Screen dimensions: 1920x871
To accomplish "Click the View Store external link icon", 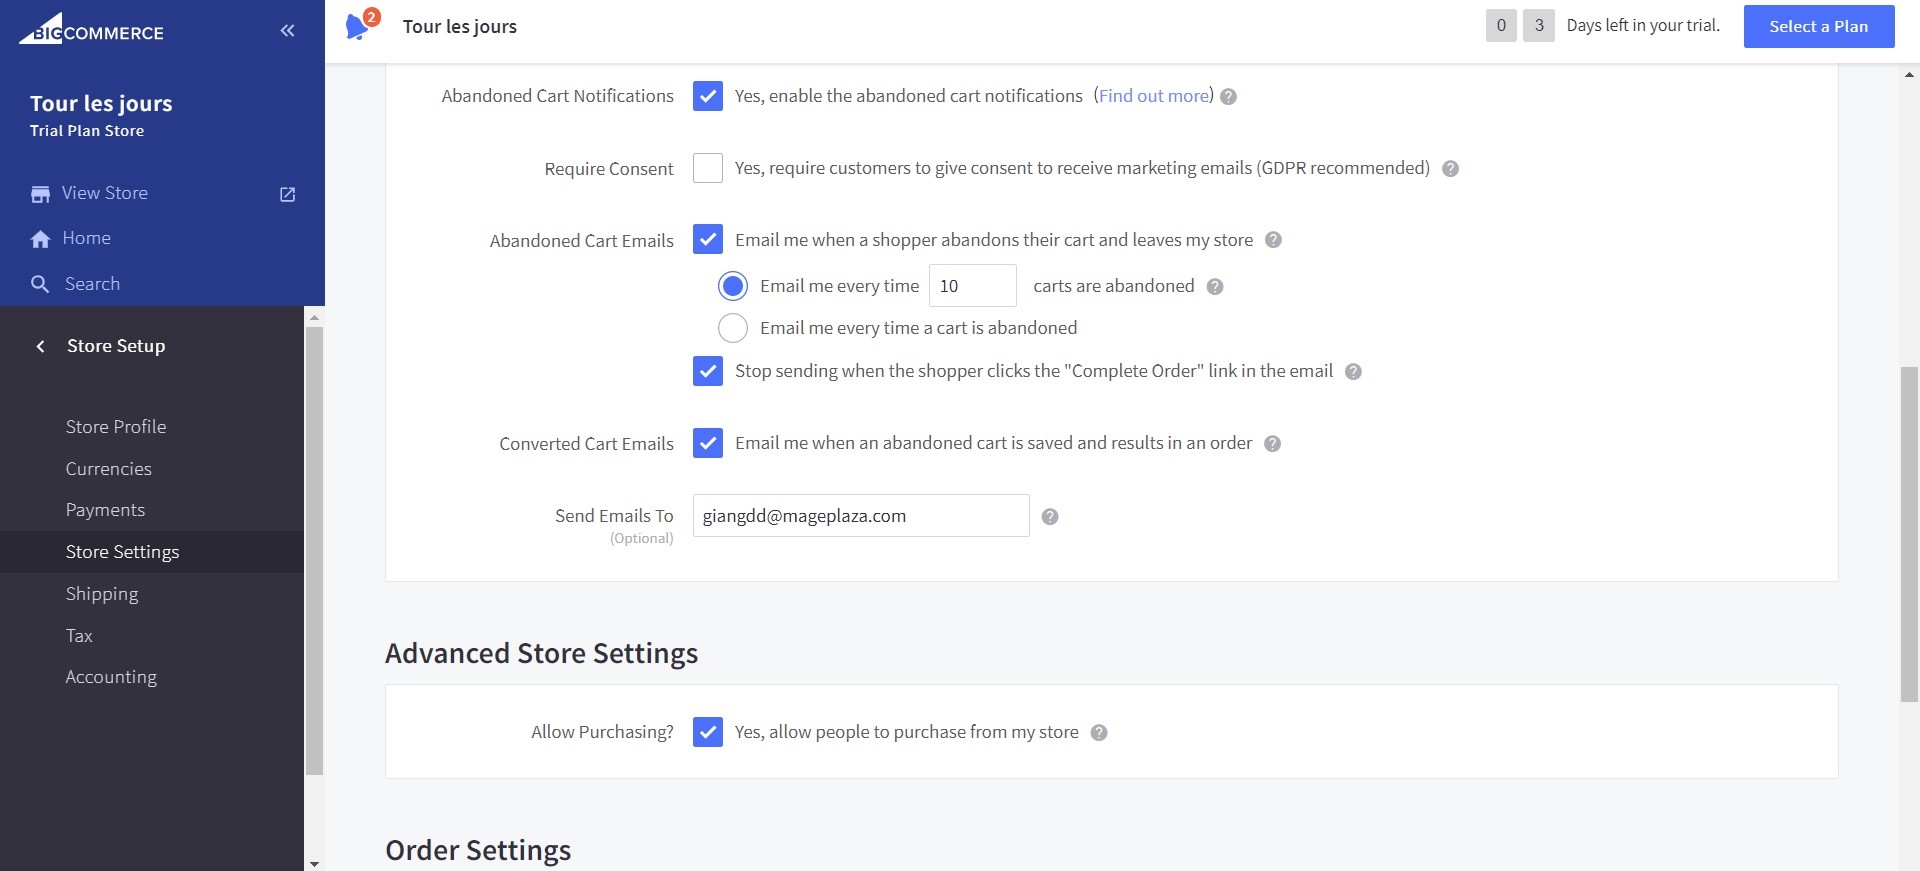I will (287, 194).
